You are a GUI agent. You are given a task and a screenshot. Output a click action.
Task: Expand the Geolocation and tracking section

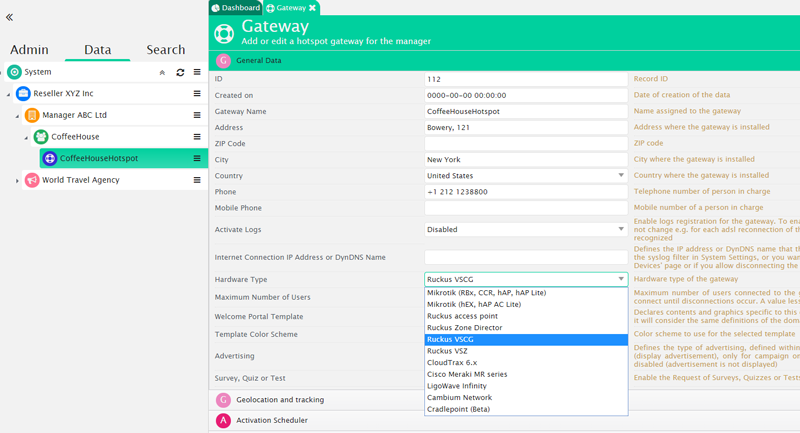tap(279, 400)
